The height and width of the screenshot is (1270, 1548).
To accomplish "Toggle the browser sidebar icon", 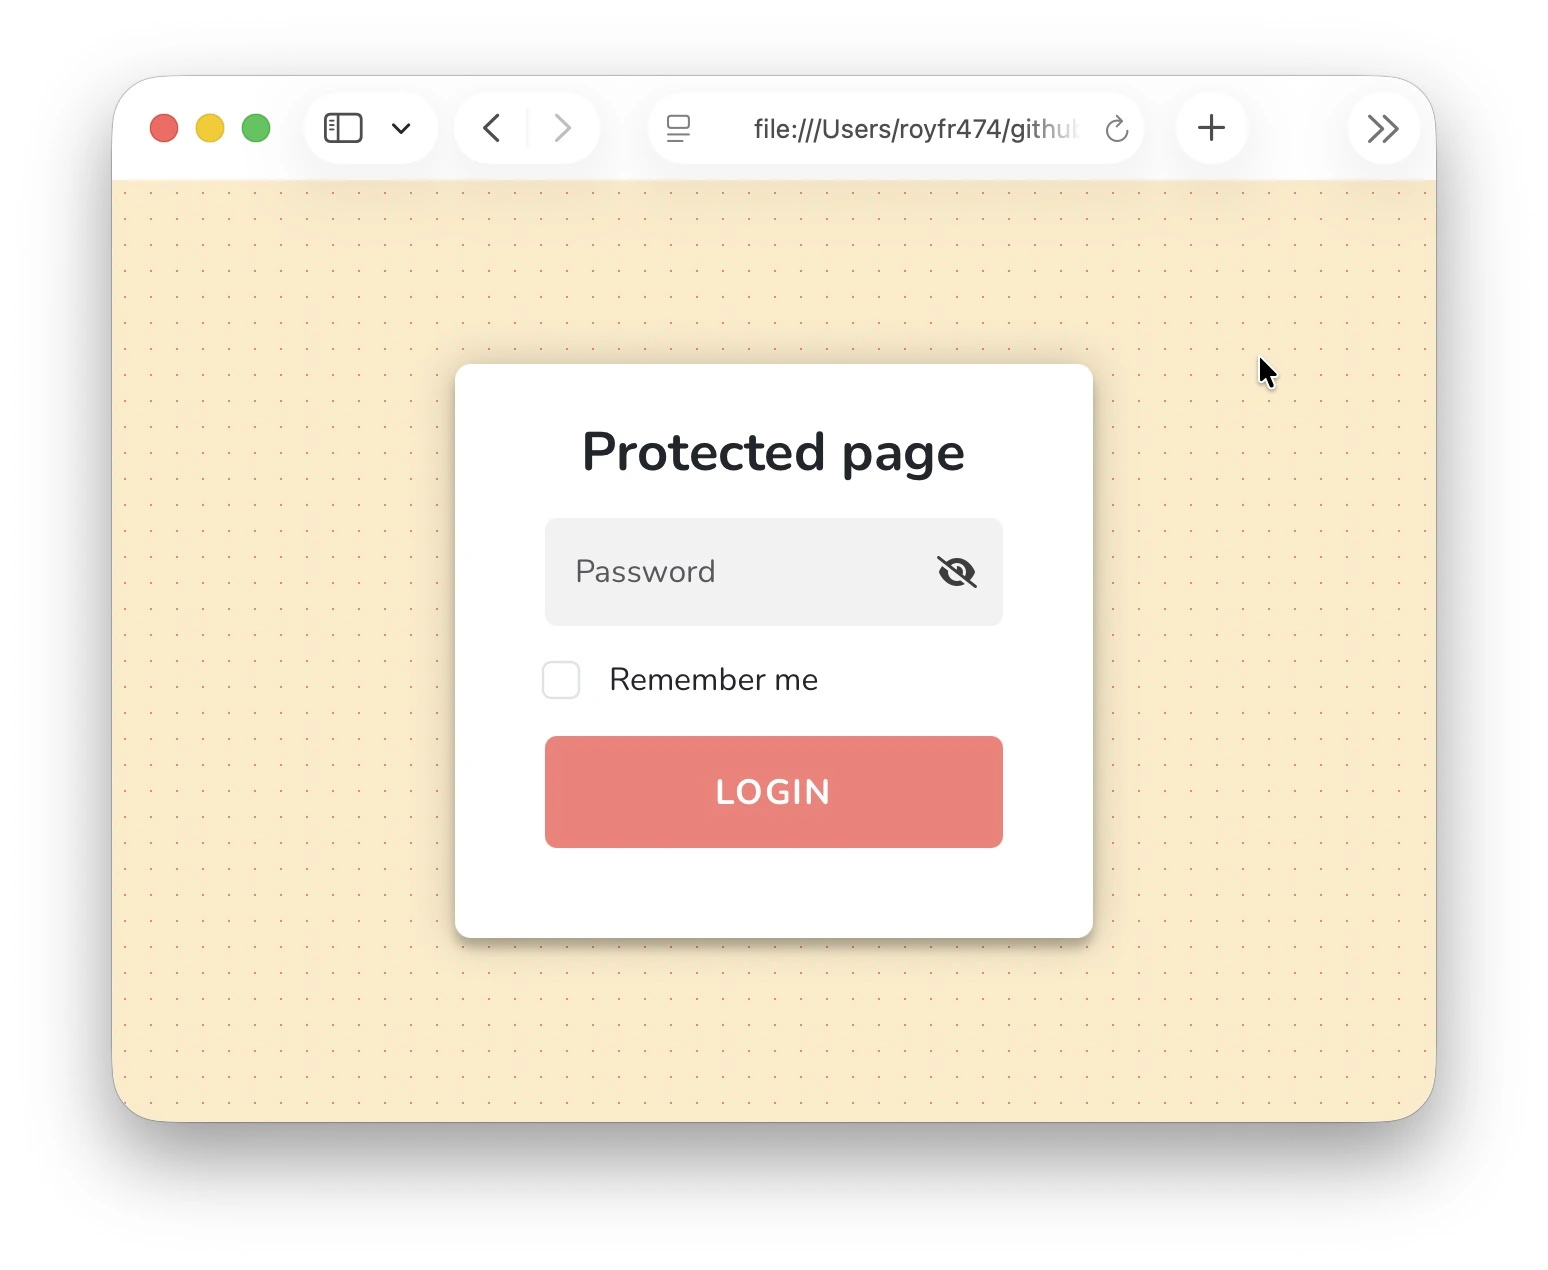I will tap(343, 128).
